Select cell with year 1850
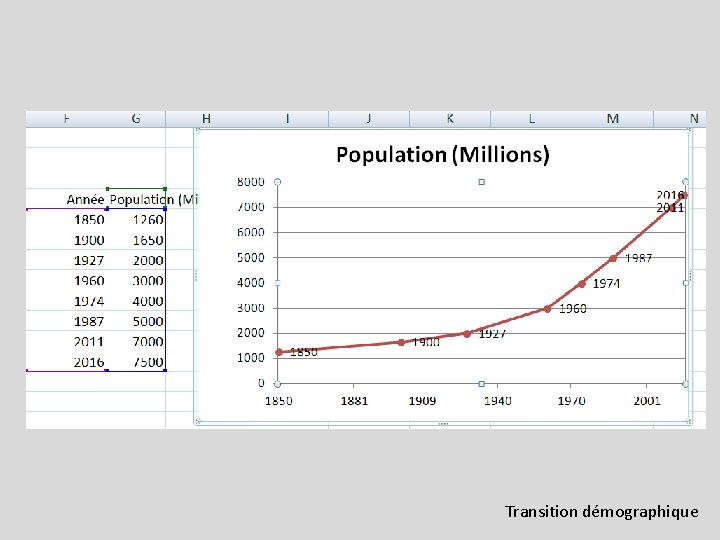This screenshot has width=720, height=540. point(67,219)
